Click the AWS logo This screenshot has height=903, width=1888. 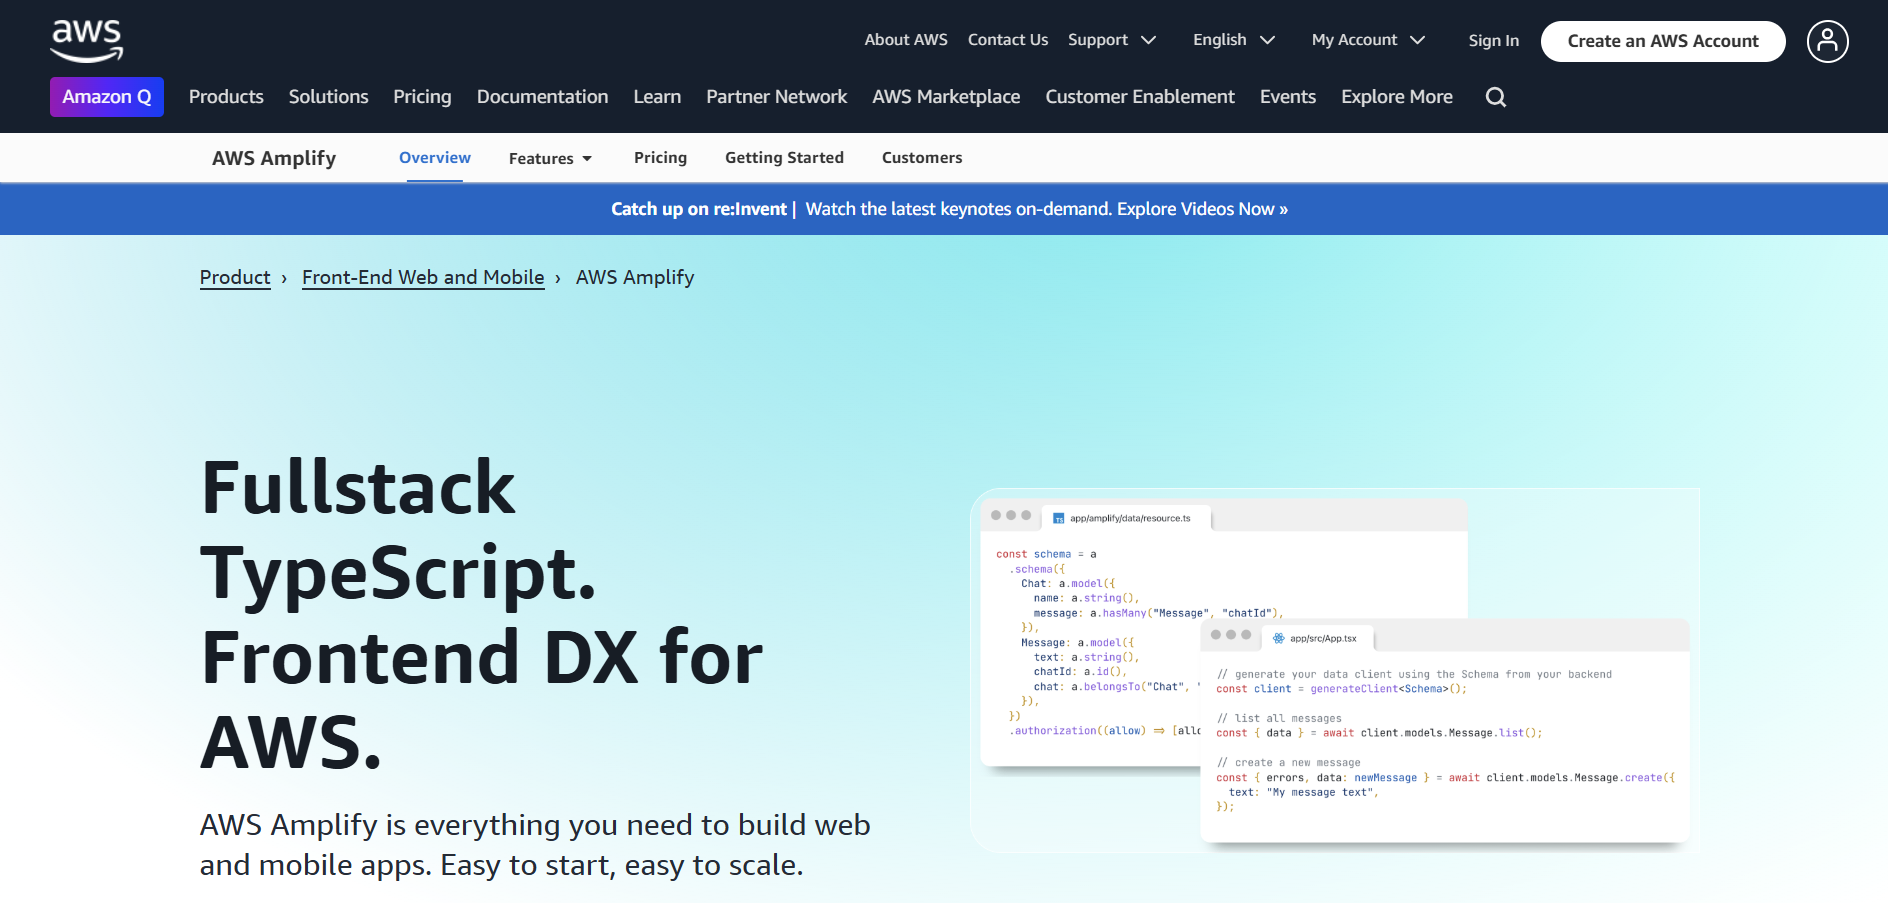click(87, 41)
